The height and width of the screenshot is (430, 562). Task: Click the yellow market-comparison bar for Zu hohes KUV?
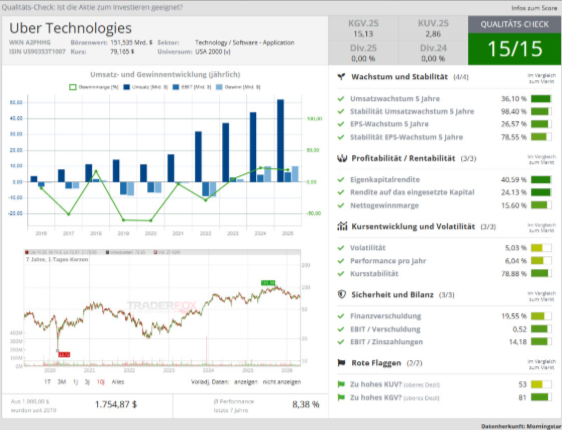(541, 384)
